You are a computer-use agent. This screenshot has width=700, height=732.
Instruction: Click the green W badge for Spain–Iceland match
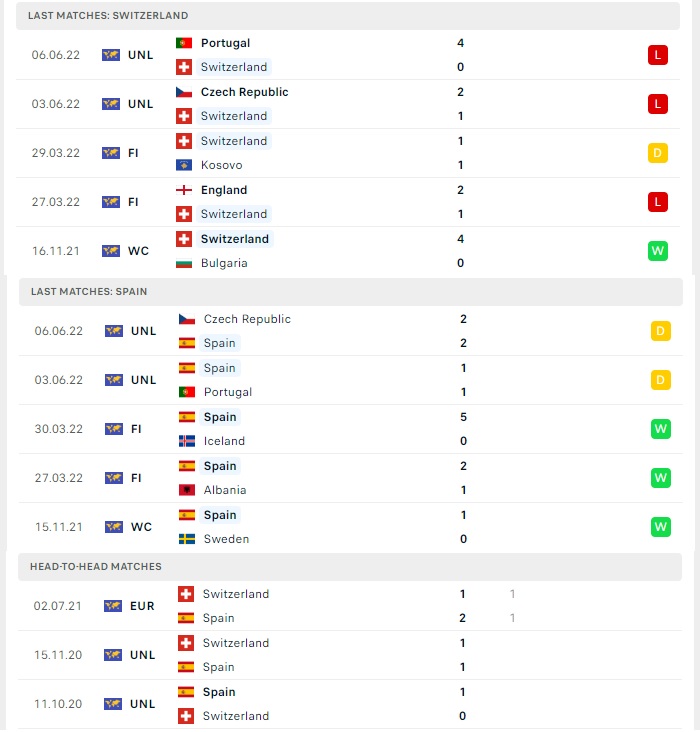[660, 429]
